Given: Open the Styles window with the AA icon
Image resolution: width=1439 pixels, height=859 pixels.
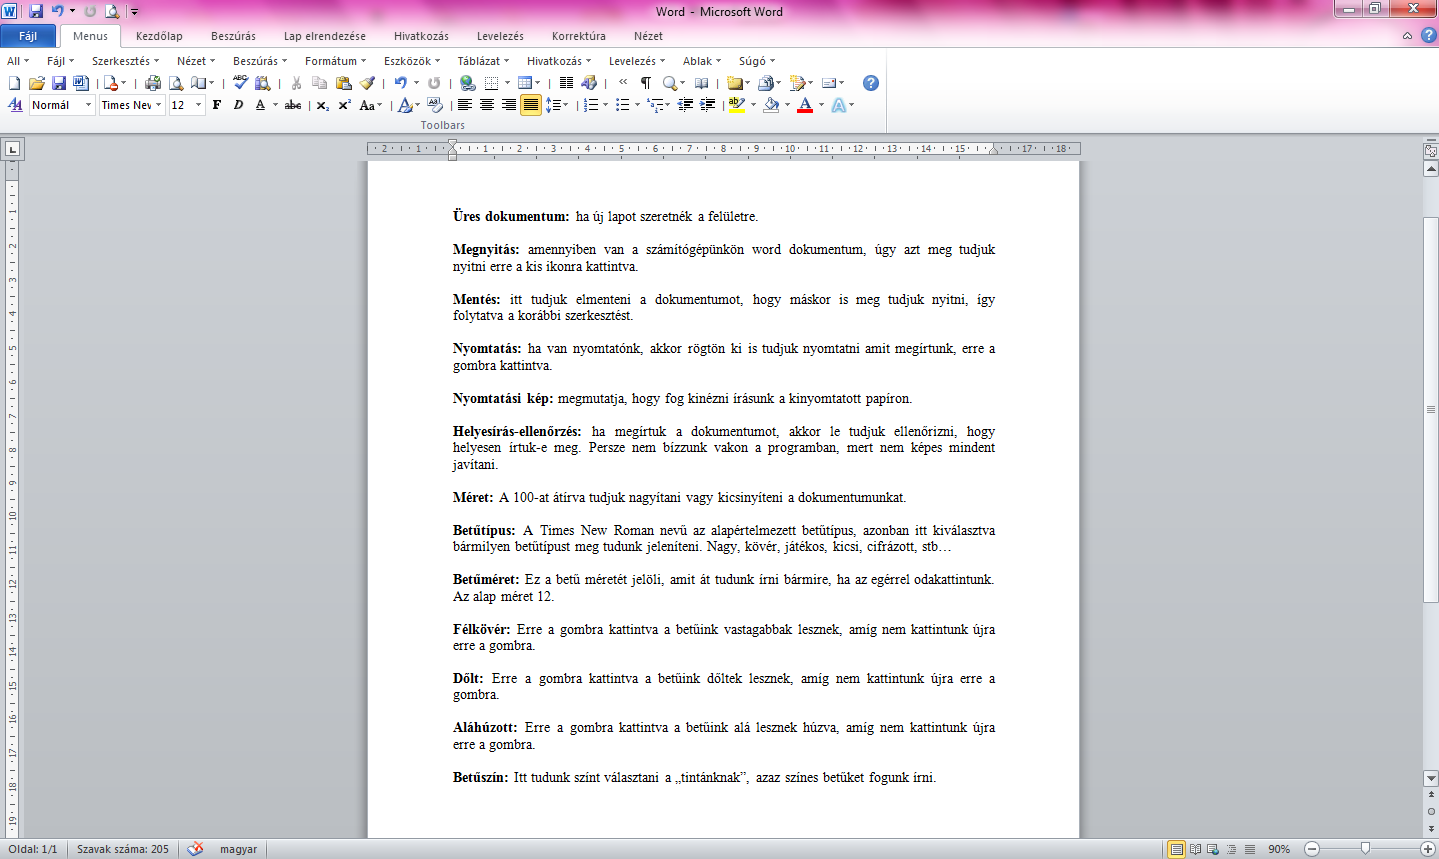Looking at the screenshot, I should [15, 105].
